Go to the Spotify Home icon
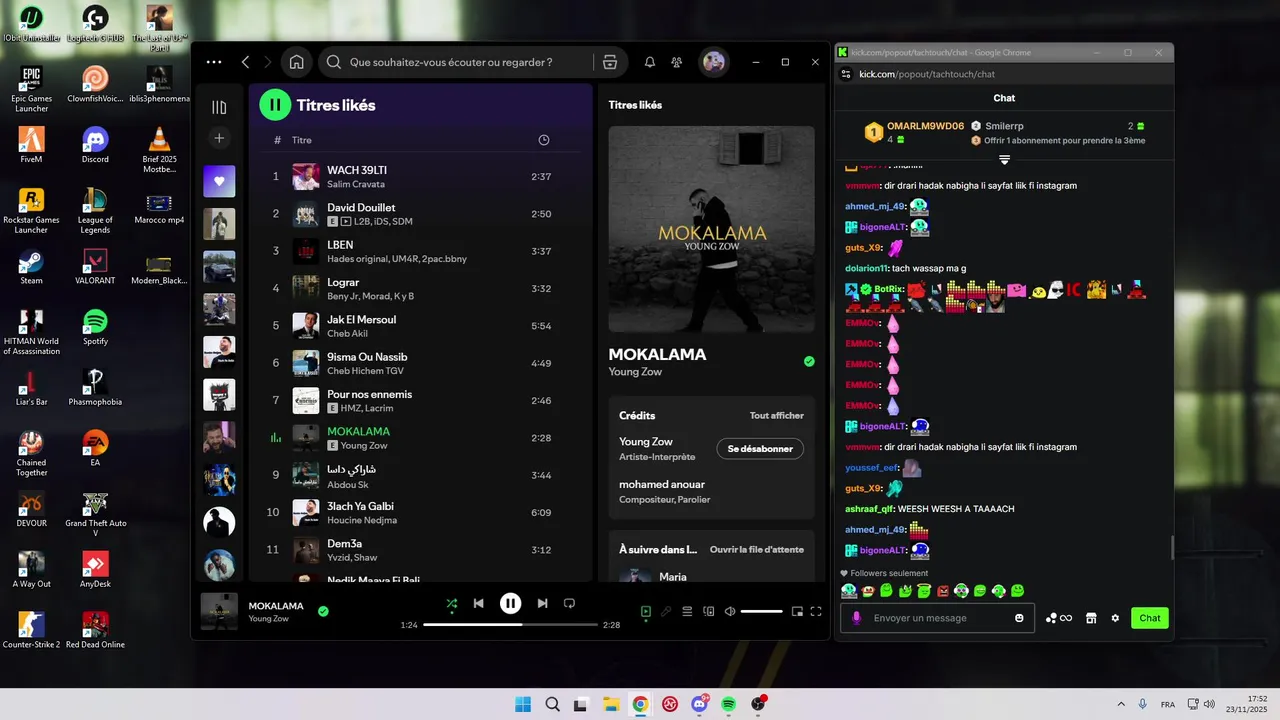 pos(297,62)
